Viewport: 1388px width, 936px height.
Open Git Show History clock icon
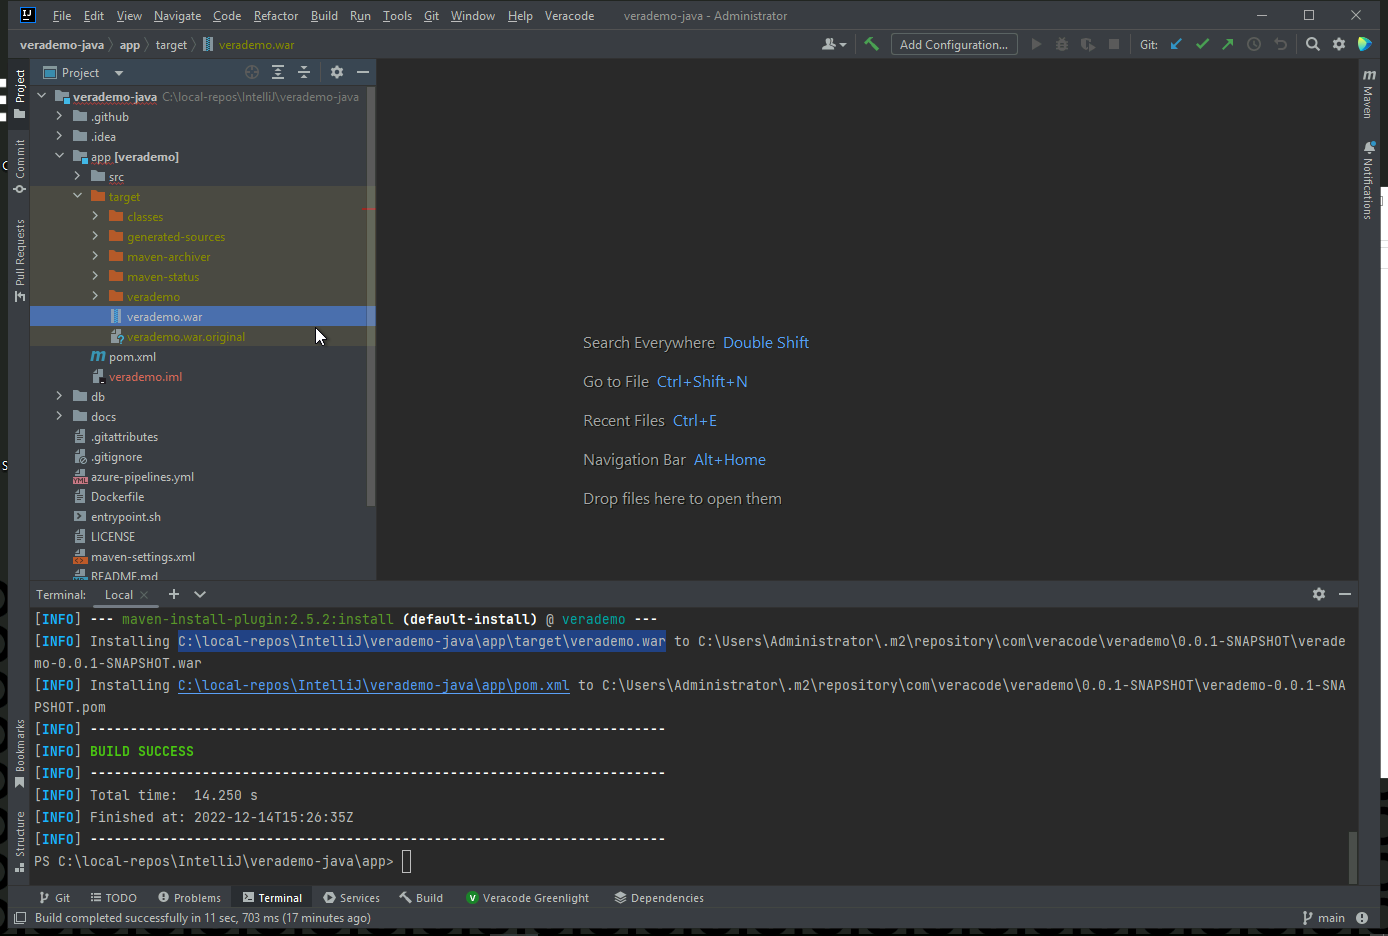tap(1254, 44)
